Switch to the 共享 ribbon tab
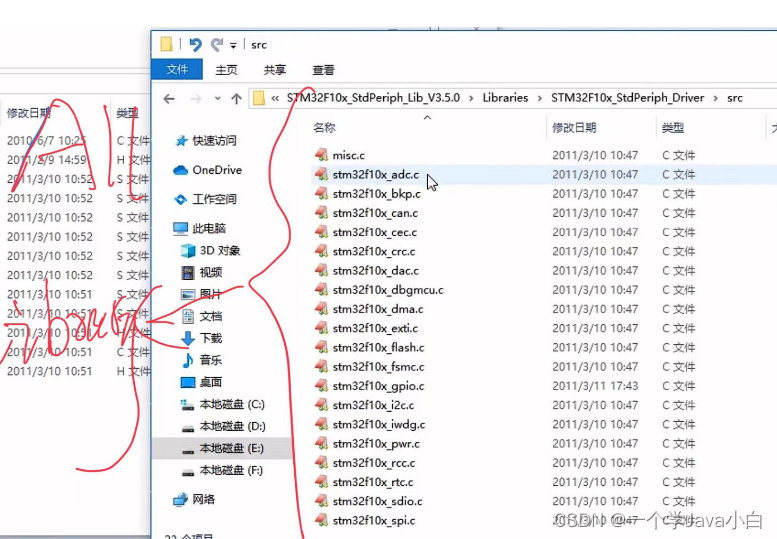 click(275, 70)
